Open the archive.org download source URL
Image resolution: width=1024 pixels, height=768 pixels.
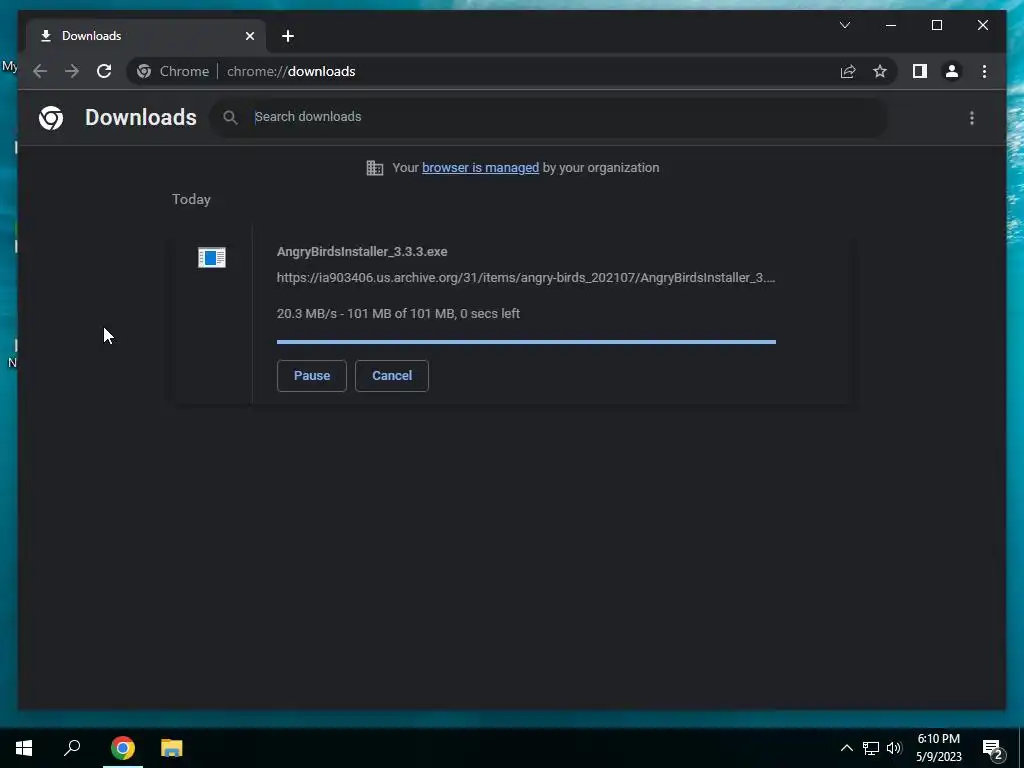526,278
